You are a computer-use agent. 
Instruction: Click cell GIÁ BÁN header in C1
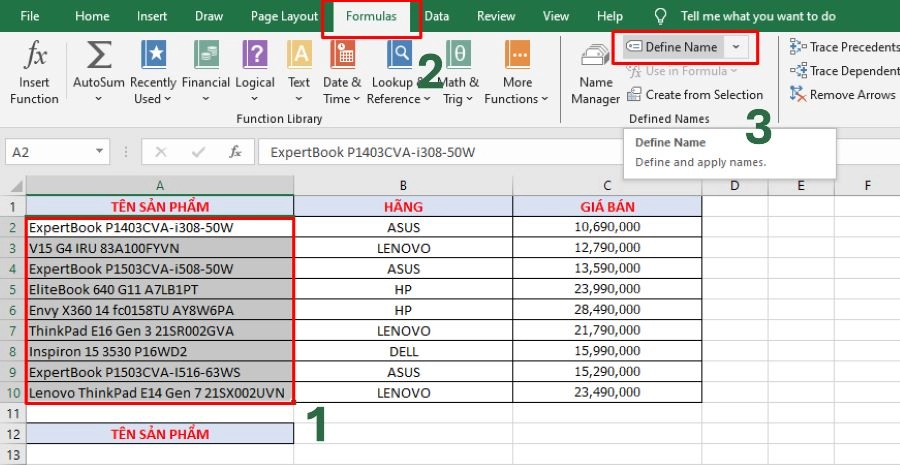(607, 207)
